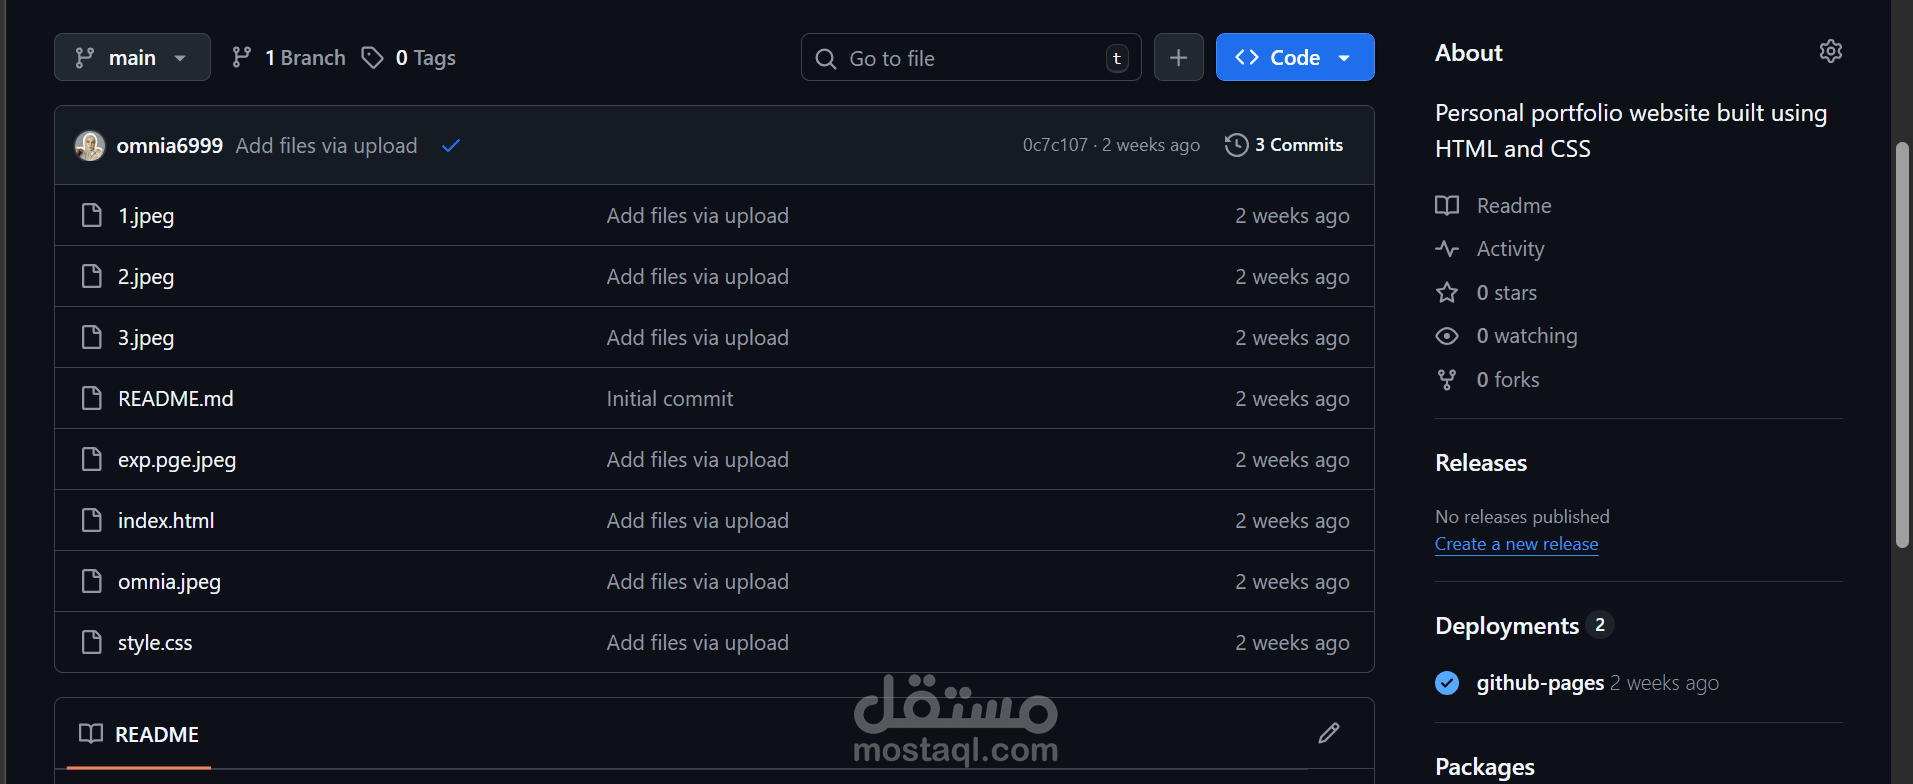View the 3 Commits history
Viewport: 1913px width, 784px height.
tap(1284, 145)
